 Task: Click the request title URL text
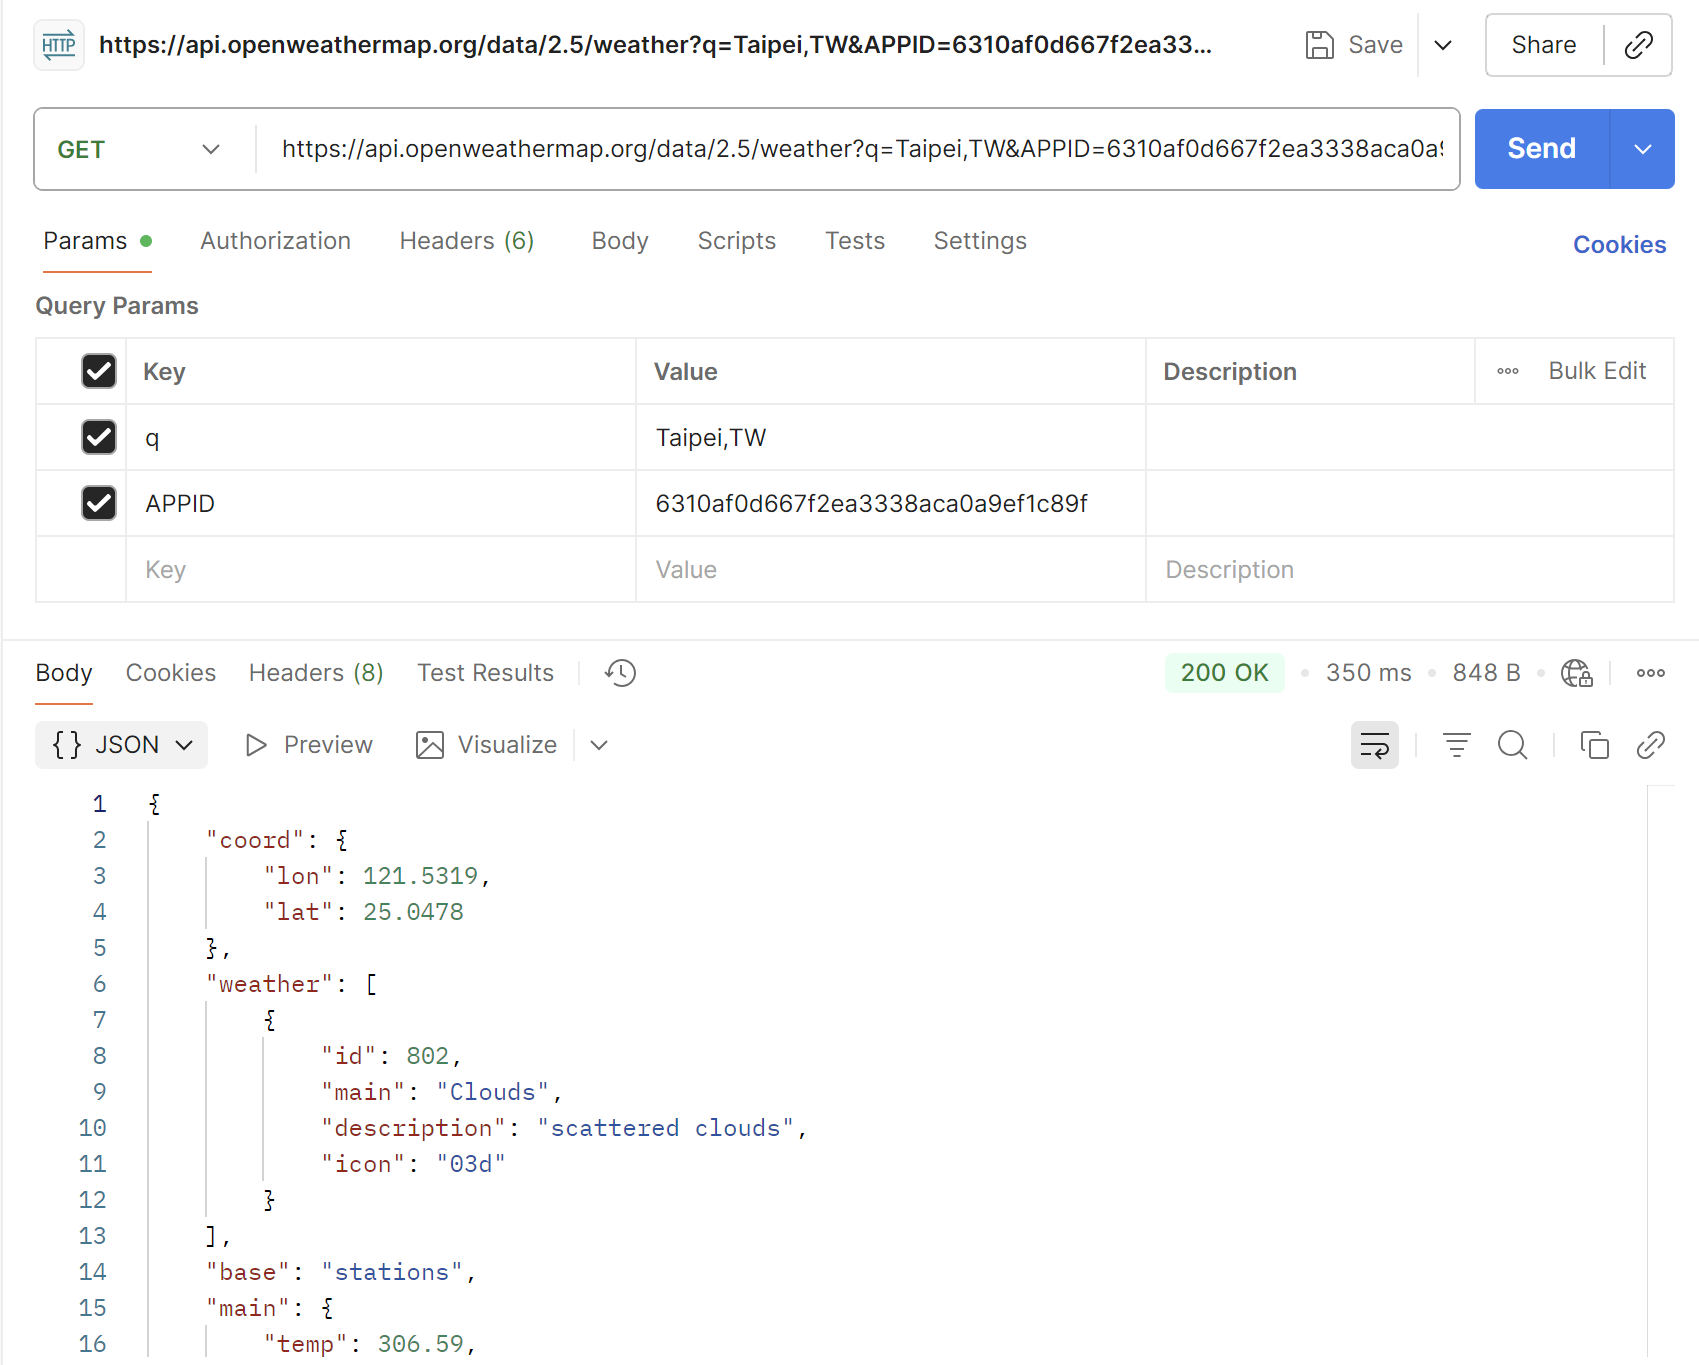click(x=655, y=45)
